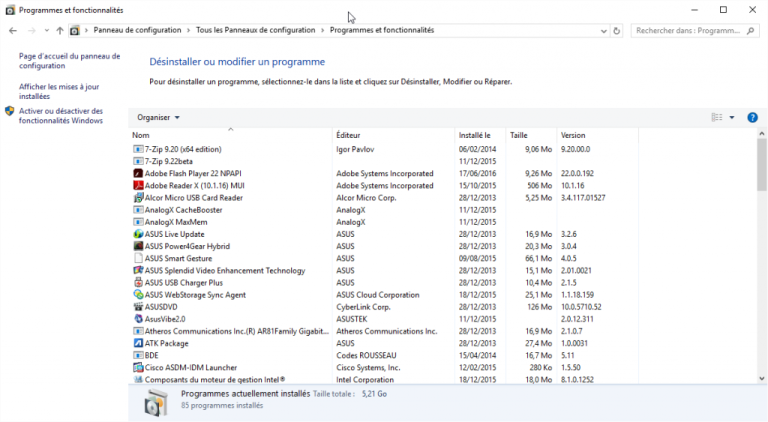Go back with the left arrow
Image resolution: width=768 pixels, height=422 pixels.
(x=13, y=30)
